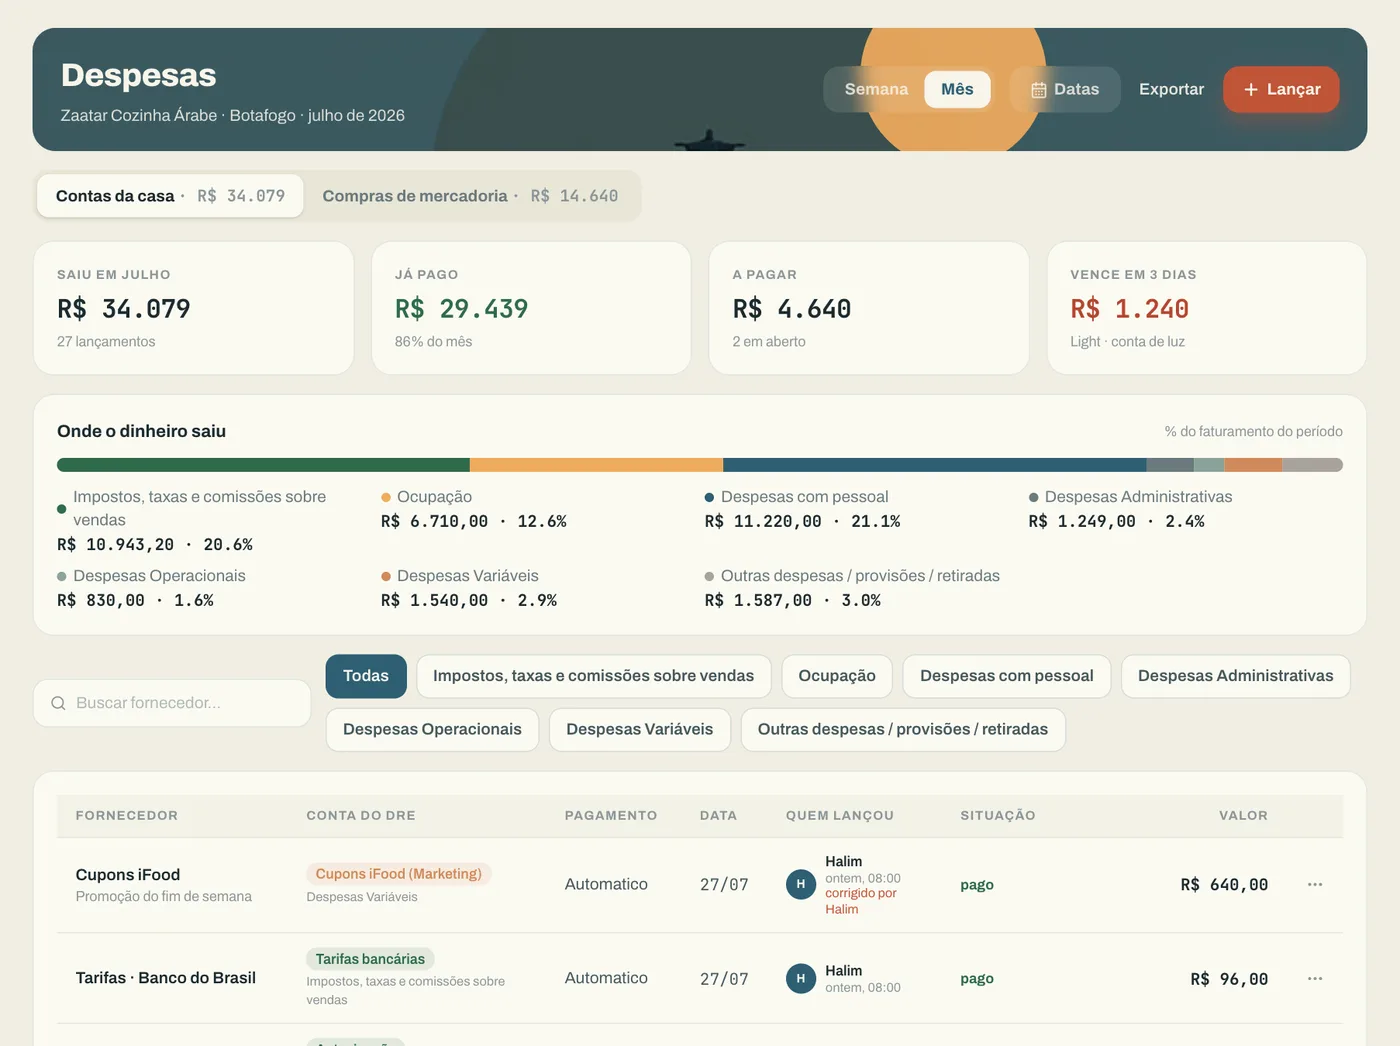Viewport: 1400px width, 1046px height.
Task: Filter by Ocupação category chip
Action: 837,676
